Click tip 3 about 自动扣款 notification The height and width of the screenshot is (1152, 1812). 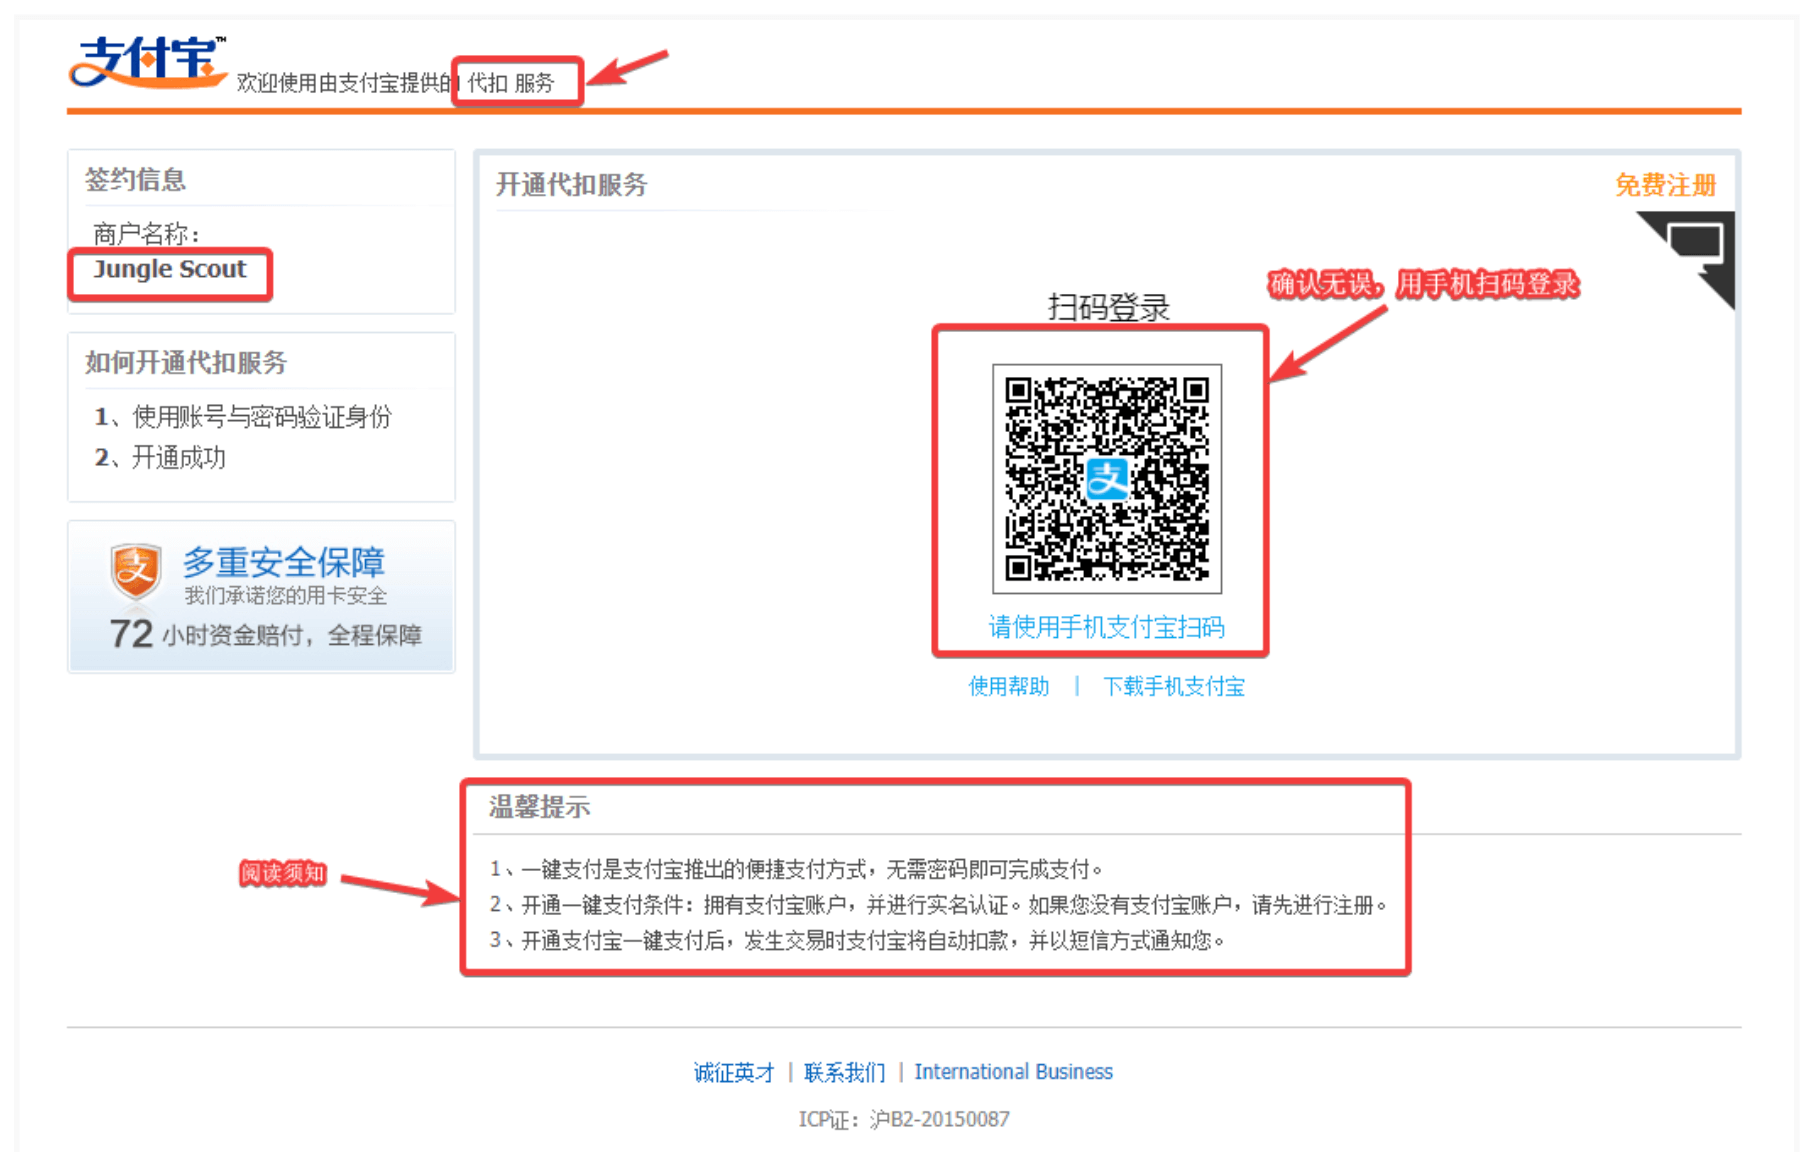(857, 940)
